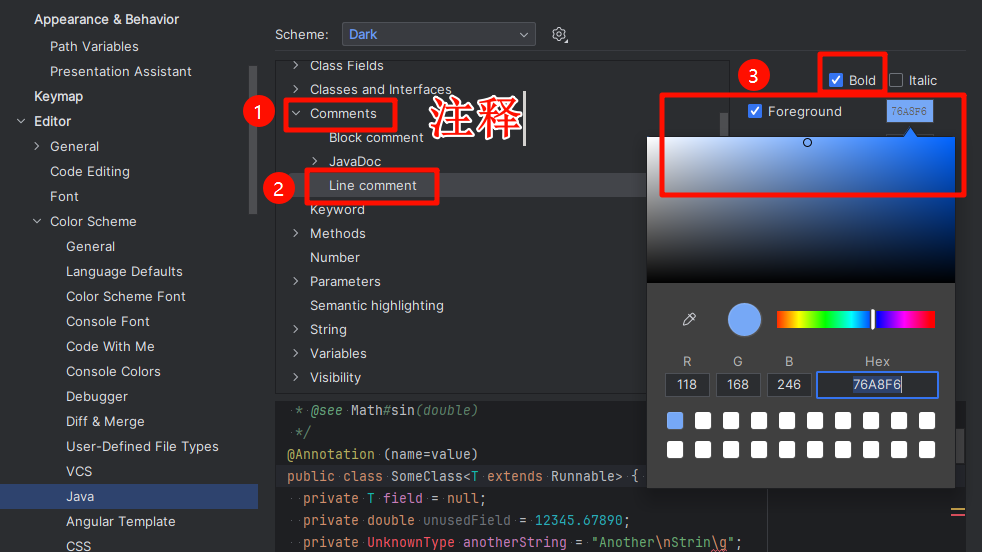Select Code With Me color settings

pyautogui.click(x=110, y=346)
